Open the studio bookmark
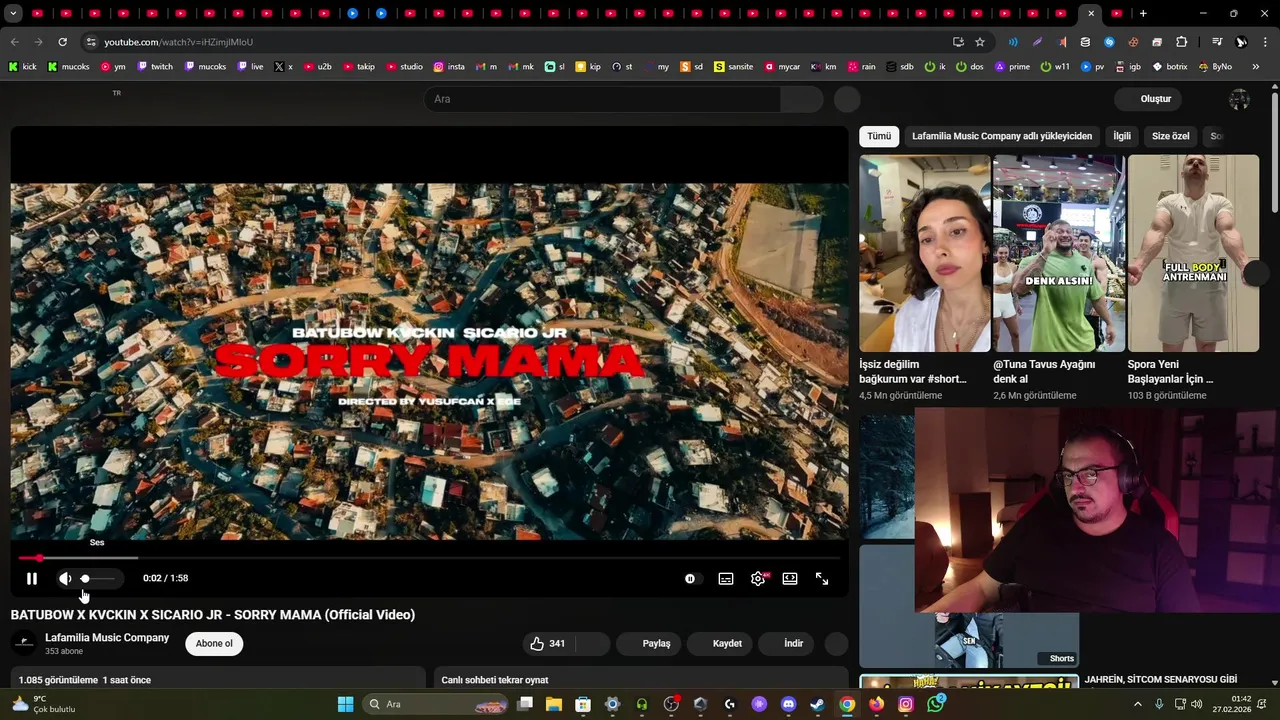The image size is (1280, 720). point(404,66)
